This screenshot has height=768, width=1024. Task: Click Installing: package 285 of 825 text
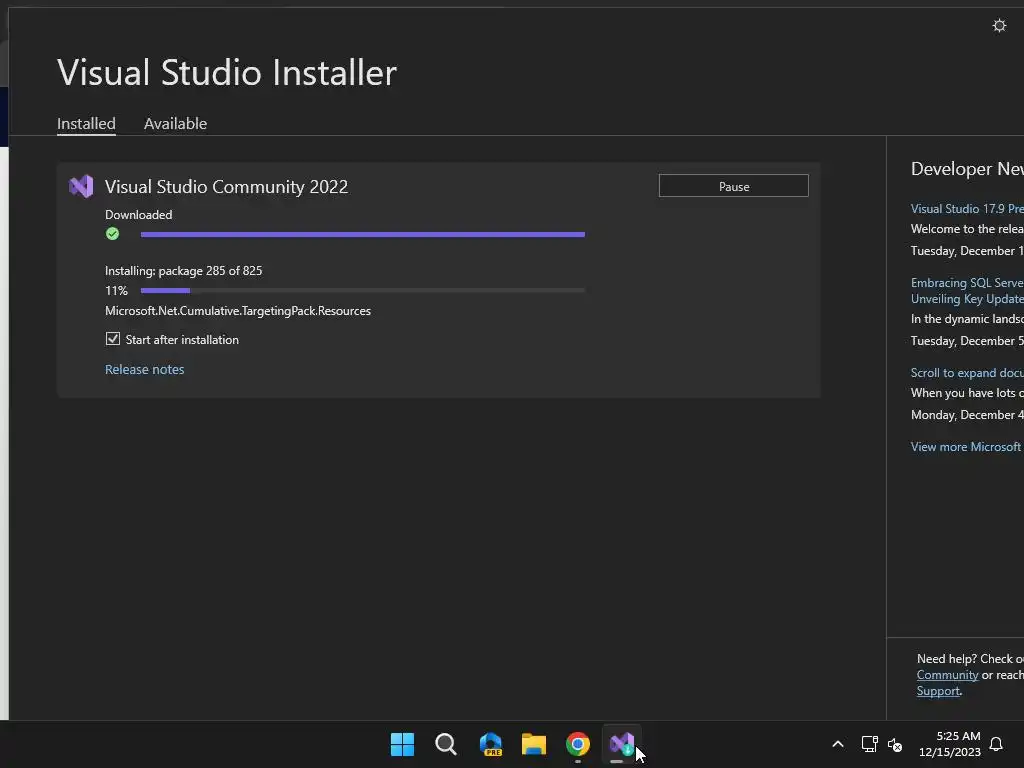coord(184,270)
